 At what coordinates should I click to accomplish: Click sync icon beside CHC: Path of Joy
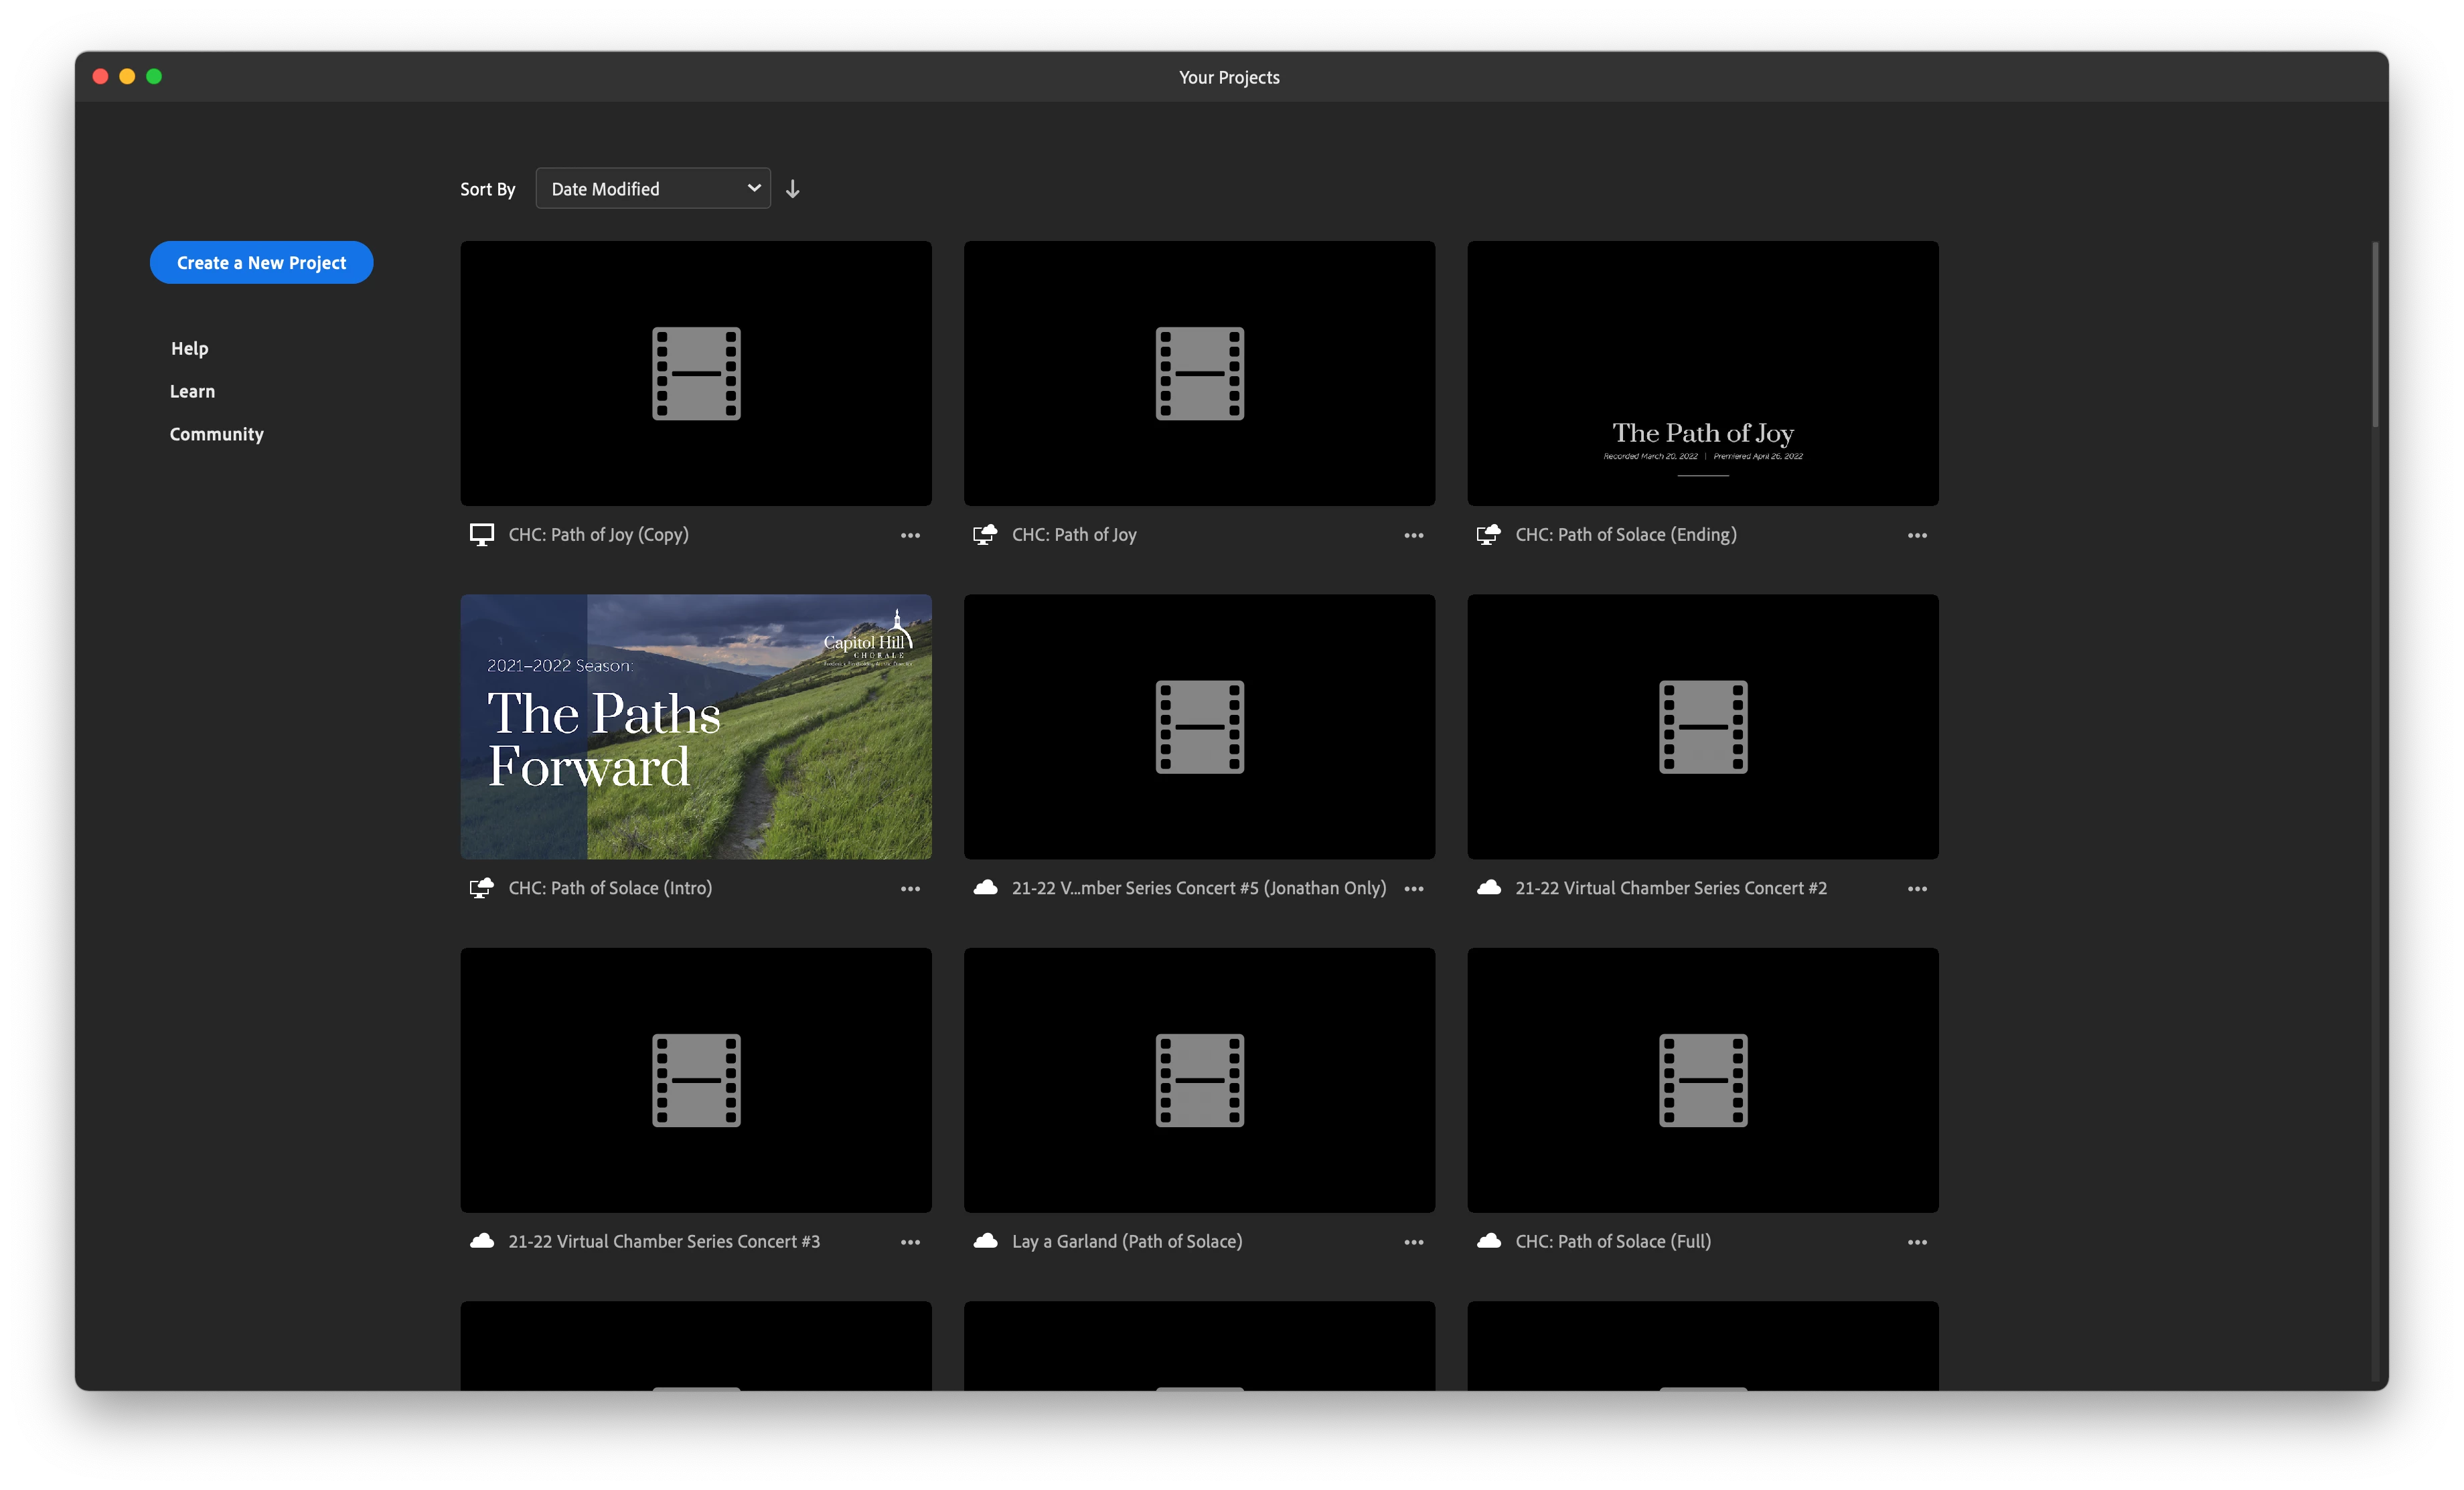click(985, 535)
